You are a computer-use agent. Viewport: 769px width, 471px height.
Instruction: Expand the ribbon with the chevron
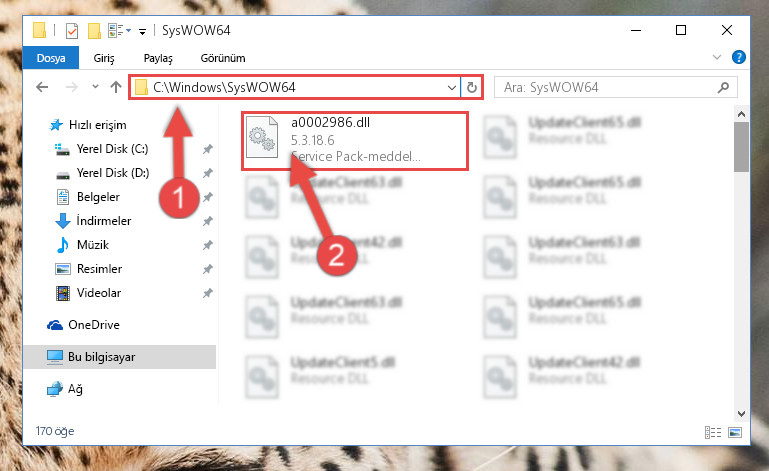(717, 57)
